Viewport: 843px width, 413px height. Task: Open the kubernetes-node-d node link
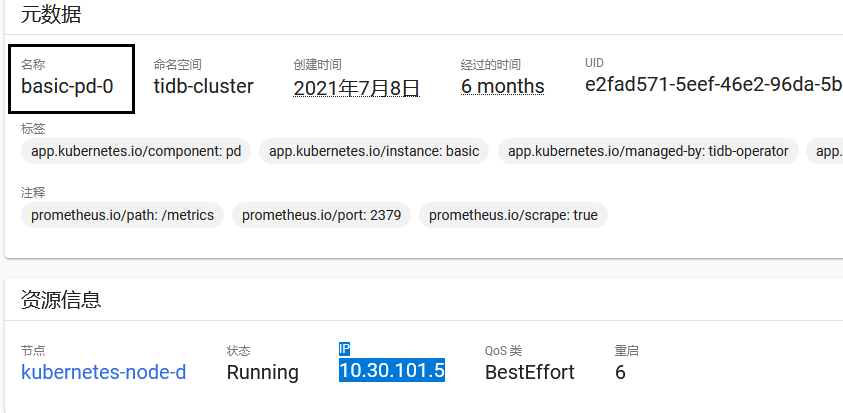pyautogui.click(x=104, y=372)
